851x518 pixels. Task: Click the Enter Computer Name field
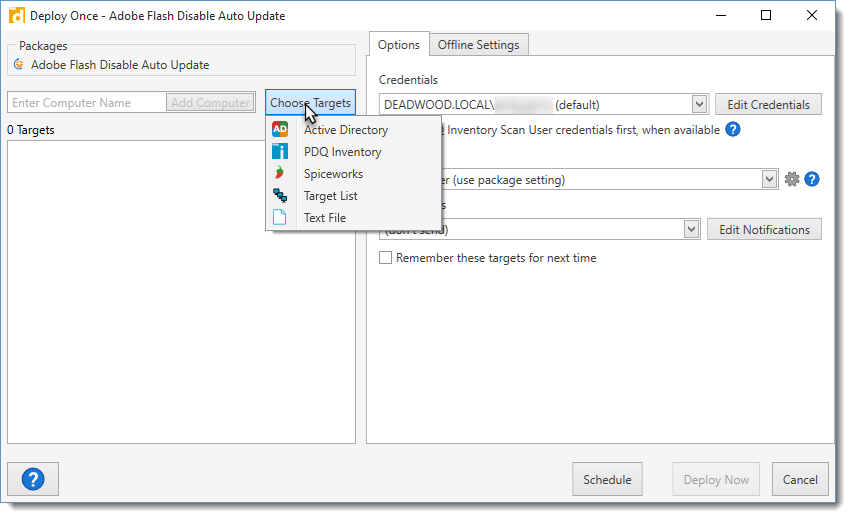(86, 103)
